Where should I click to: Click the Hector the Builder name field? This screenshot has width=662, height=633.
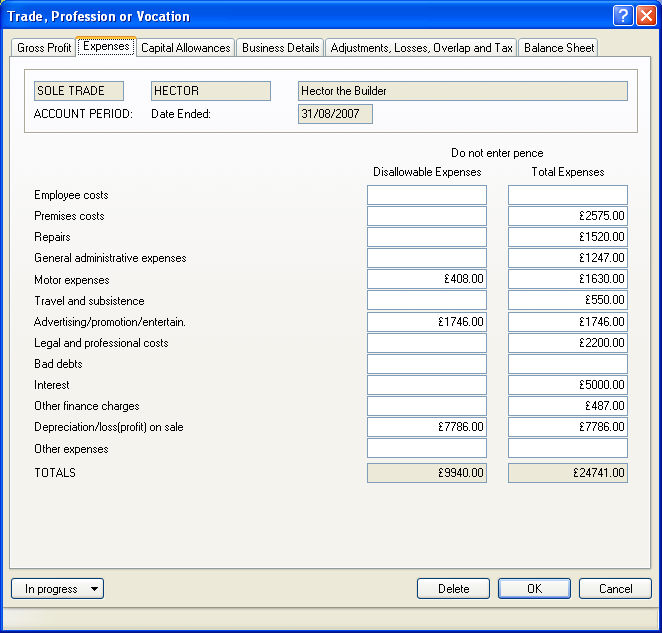pos(462,91)
